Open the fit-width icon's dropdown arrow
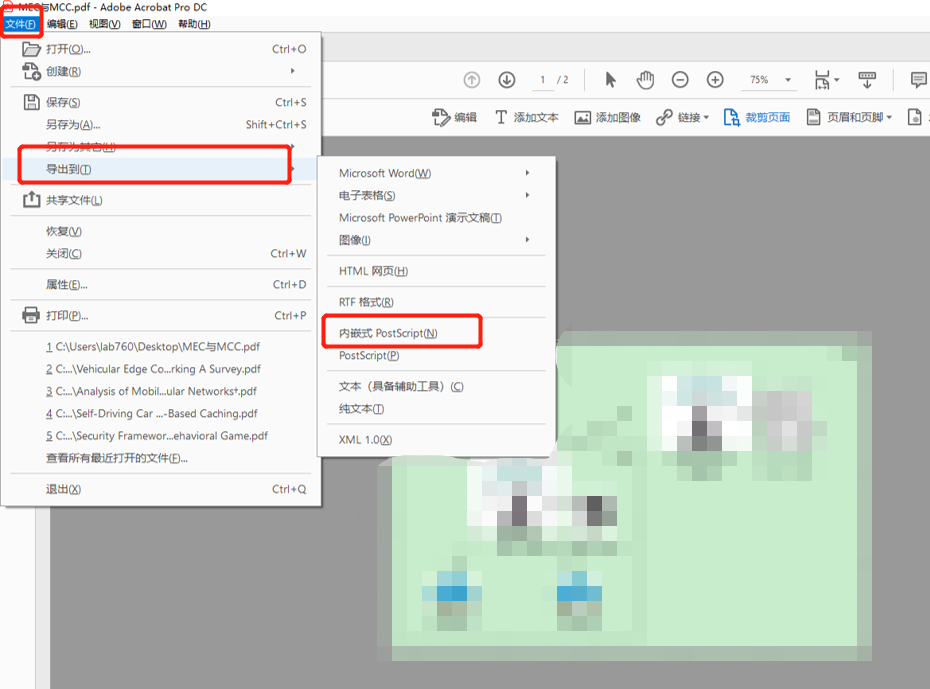This screenshot has width=930, height=689. [x=836, y=79]
